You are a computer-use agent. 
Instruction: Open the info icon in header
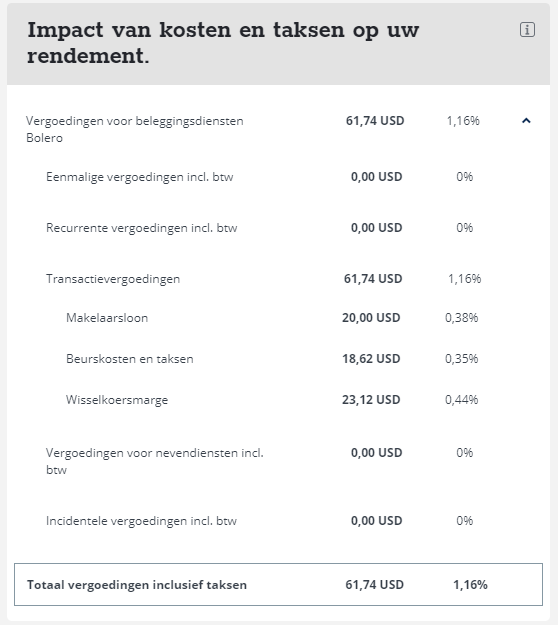tap(527, 30)
